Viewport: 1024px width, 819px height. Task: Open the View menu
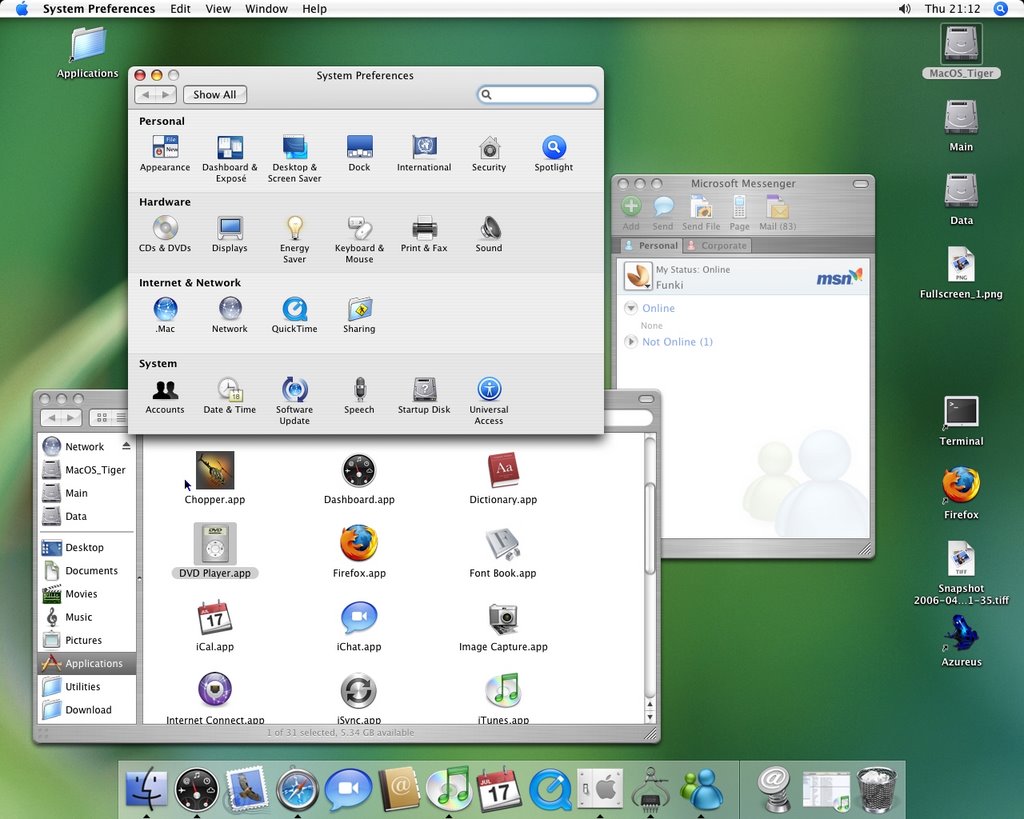[x=218, y=8]
